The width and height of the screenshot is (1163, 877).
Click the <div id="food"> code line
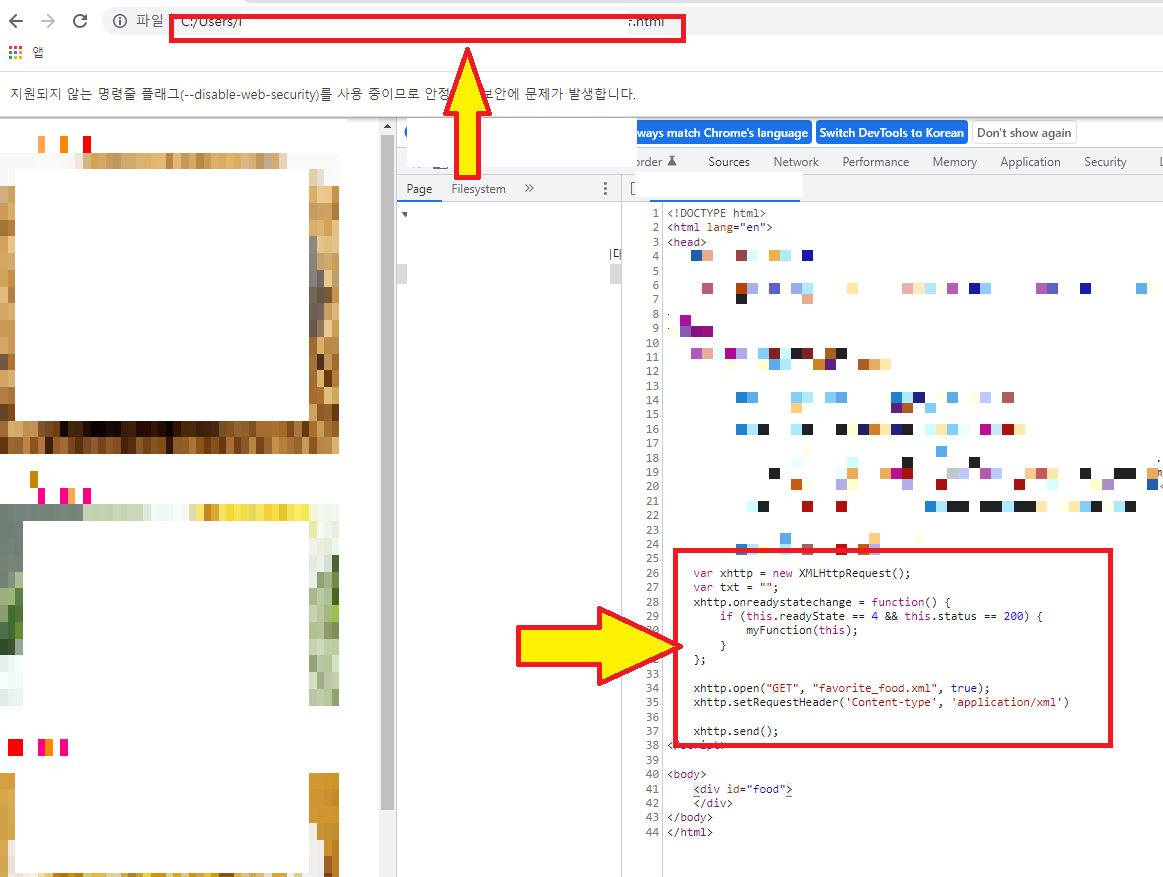[742, 789]
